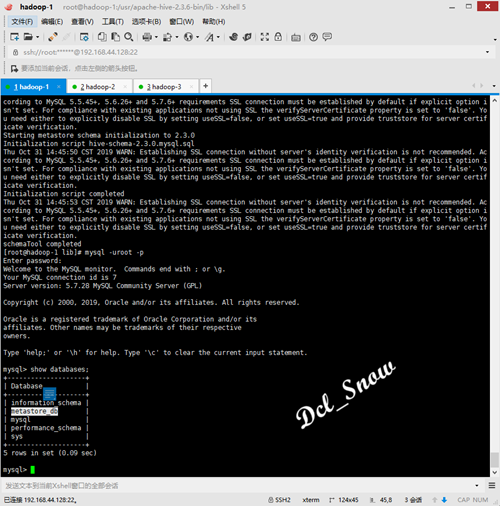Click the Open Session folder icon
500x506 pixels.
pyautogui.click(x=28, y=37)
